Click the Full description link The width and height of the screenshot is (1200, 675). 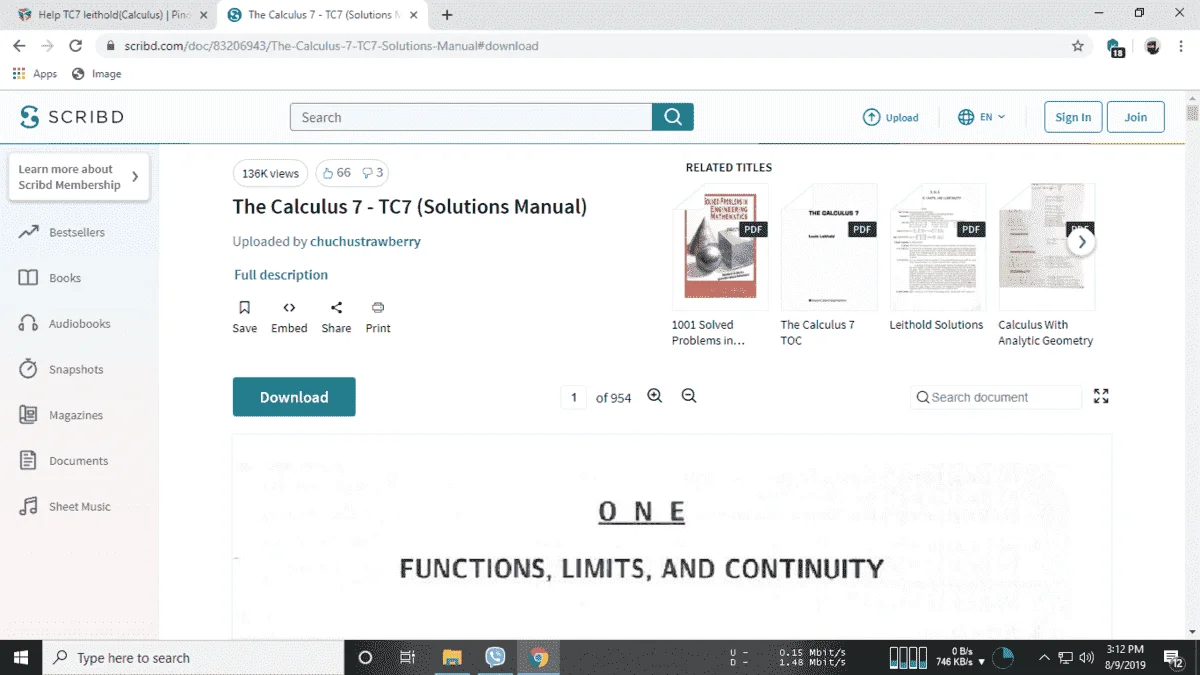[281, 275]
